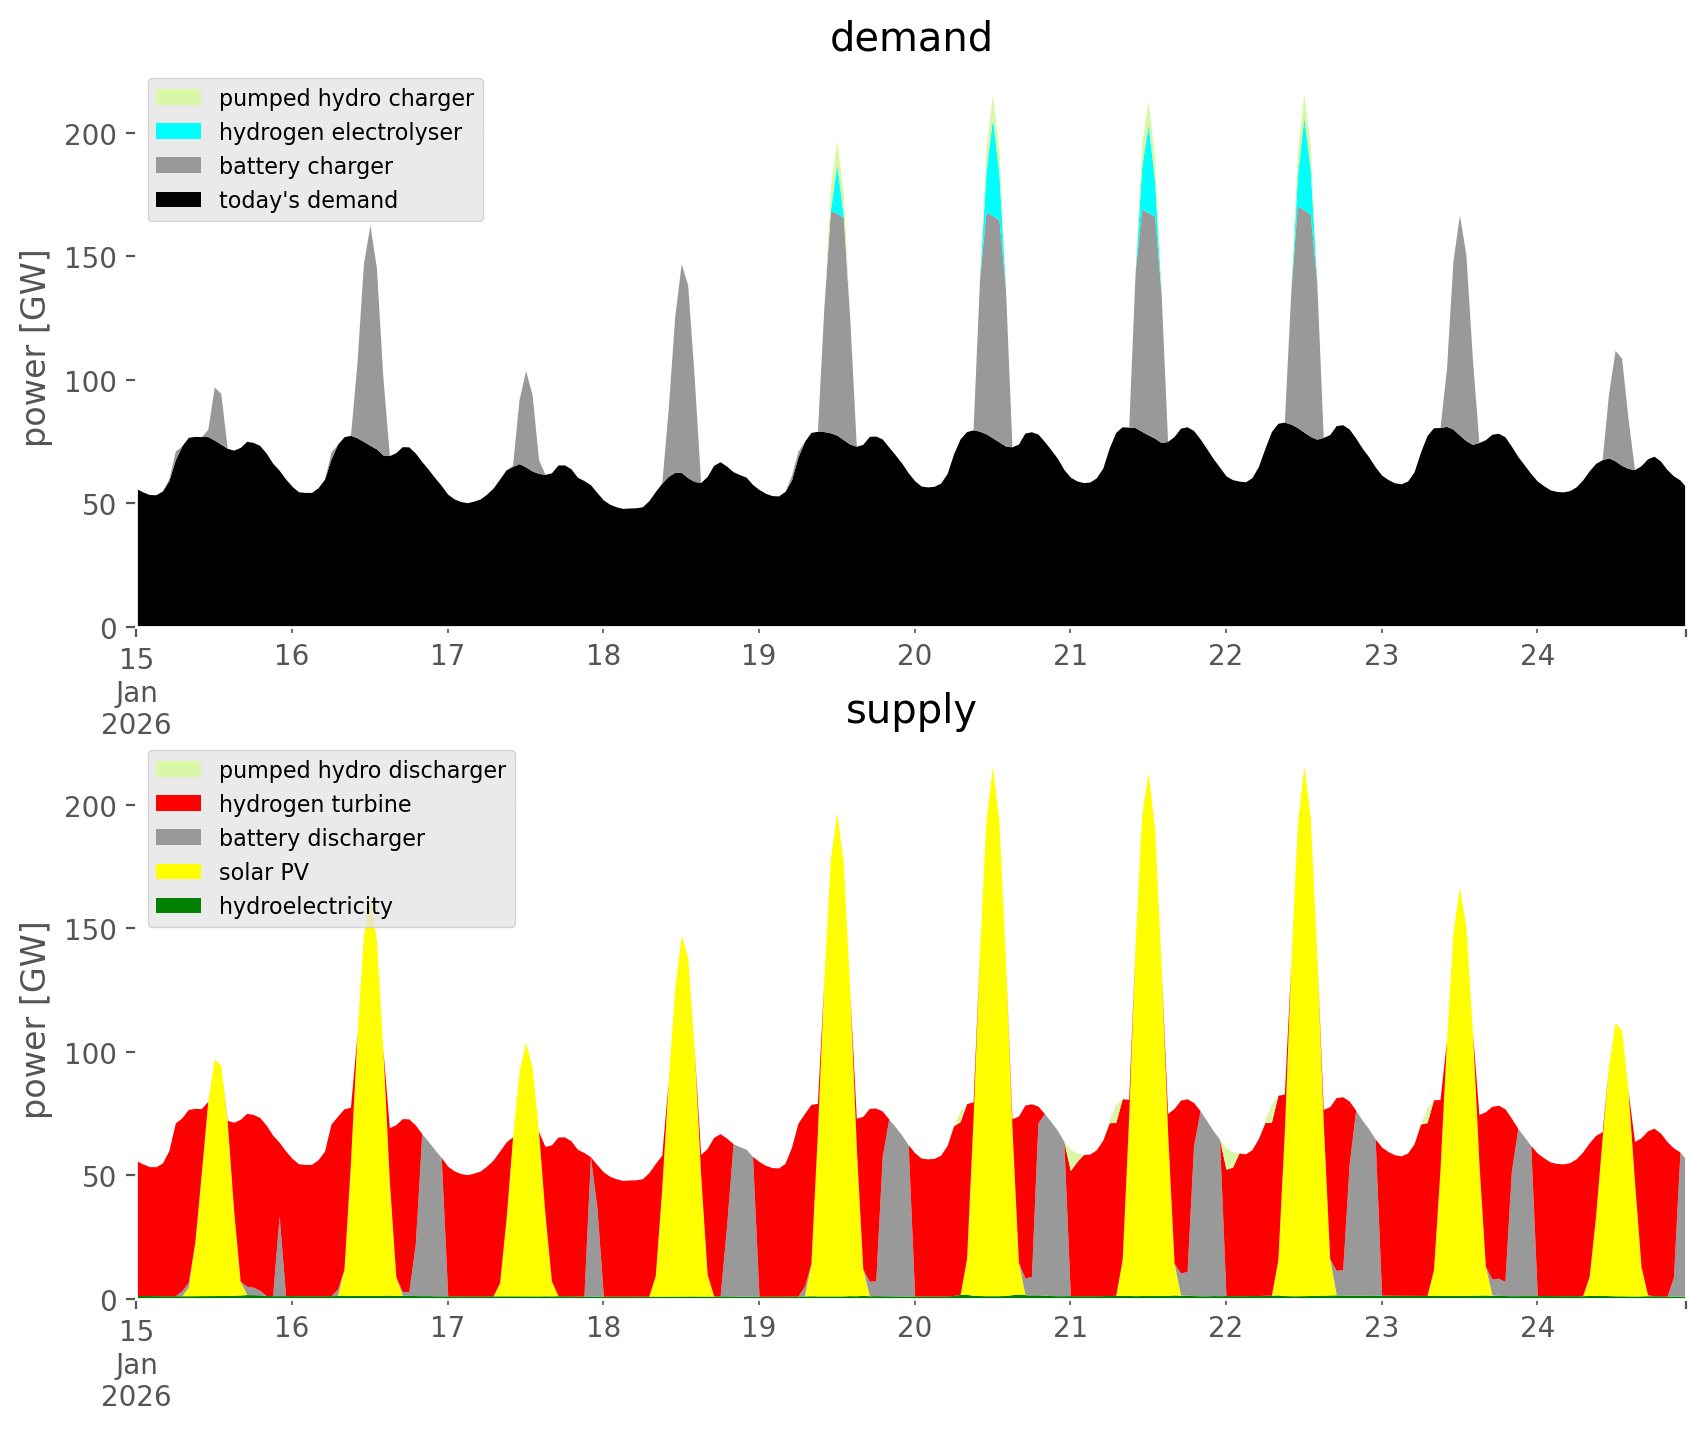Click the yellow solar PV legend swatch

[x=179, y=872]
